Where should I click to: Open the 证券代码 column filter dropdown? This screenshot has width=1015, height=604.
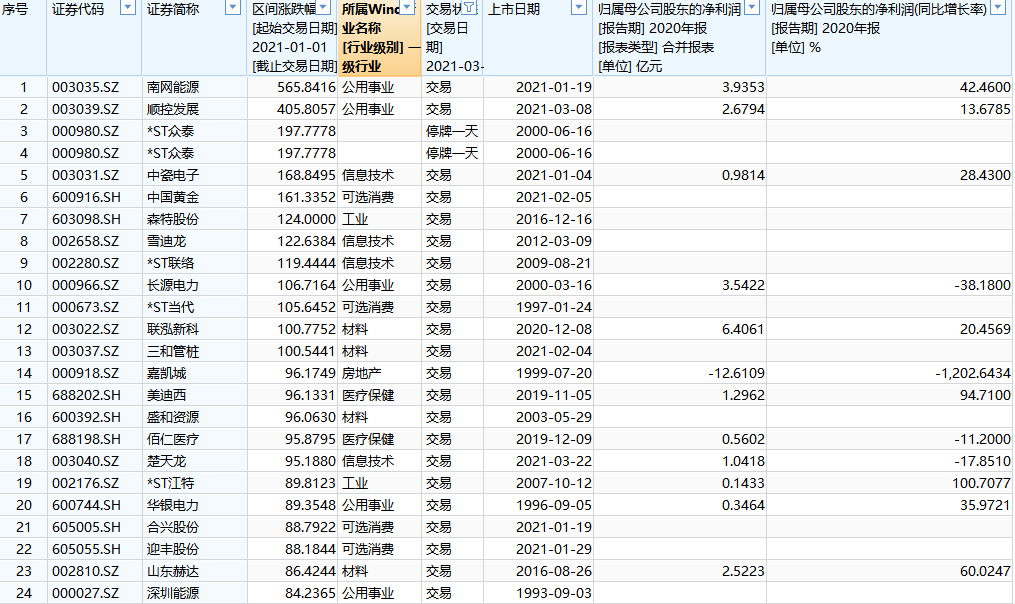point(128,8)
